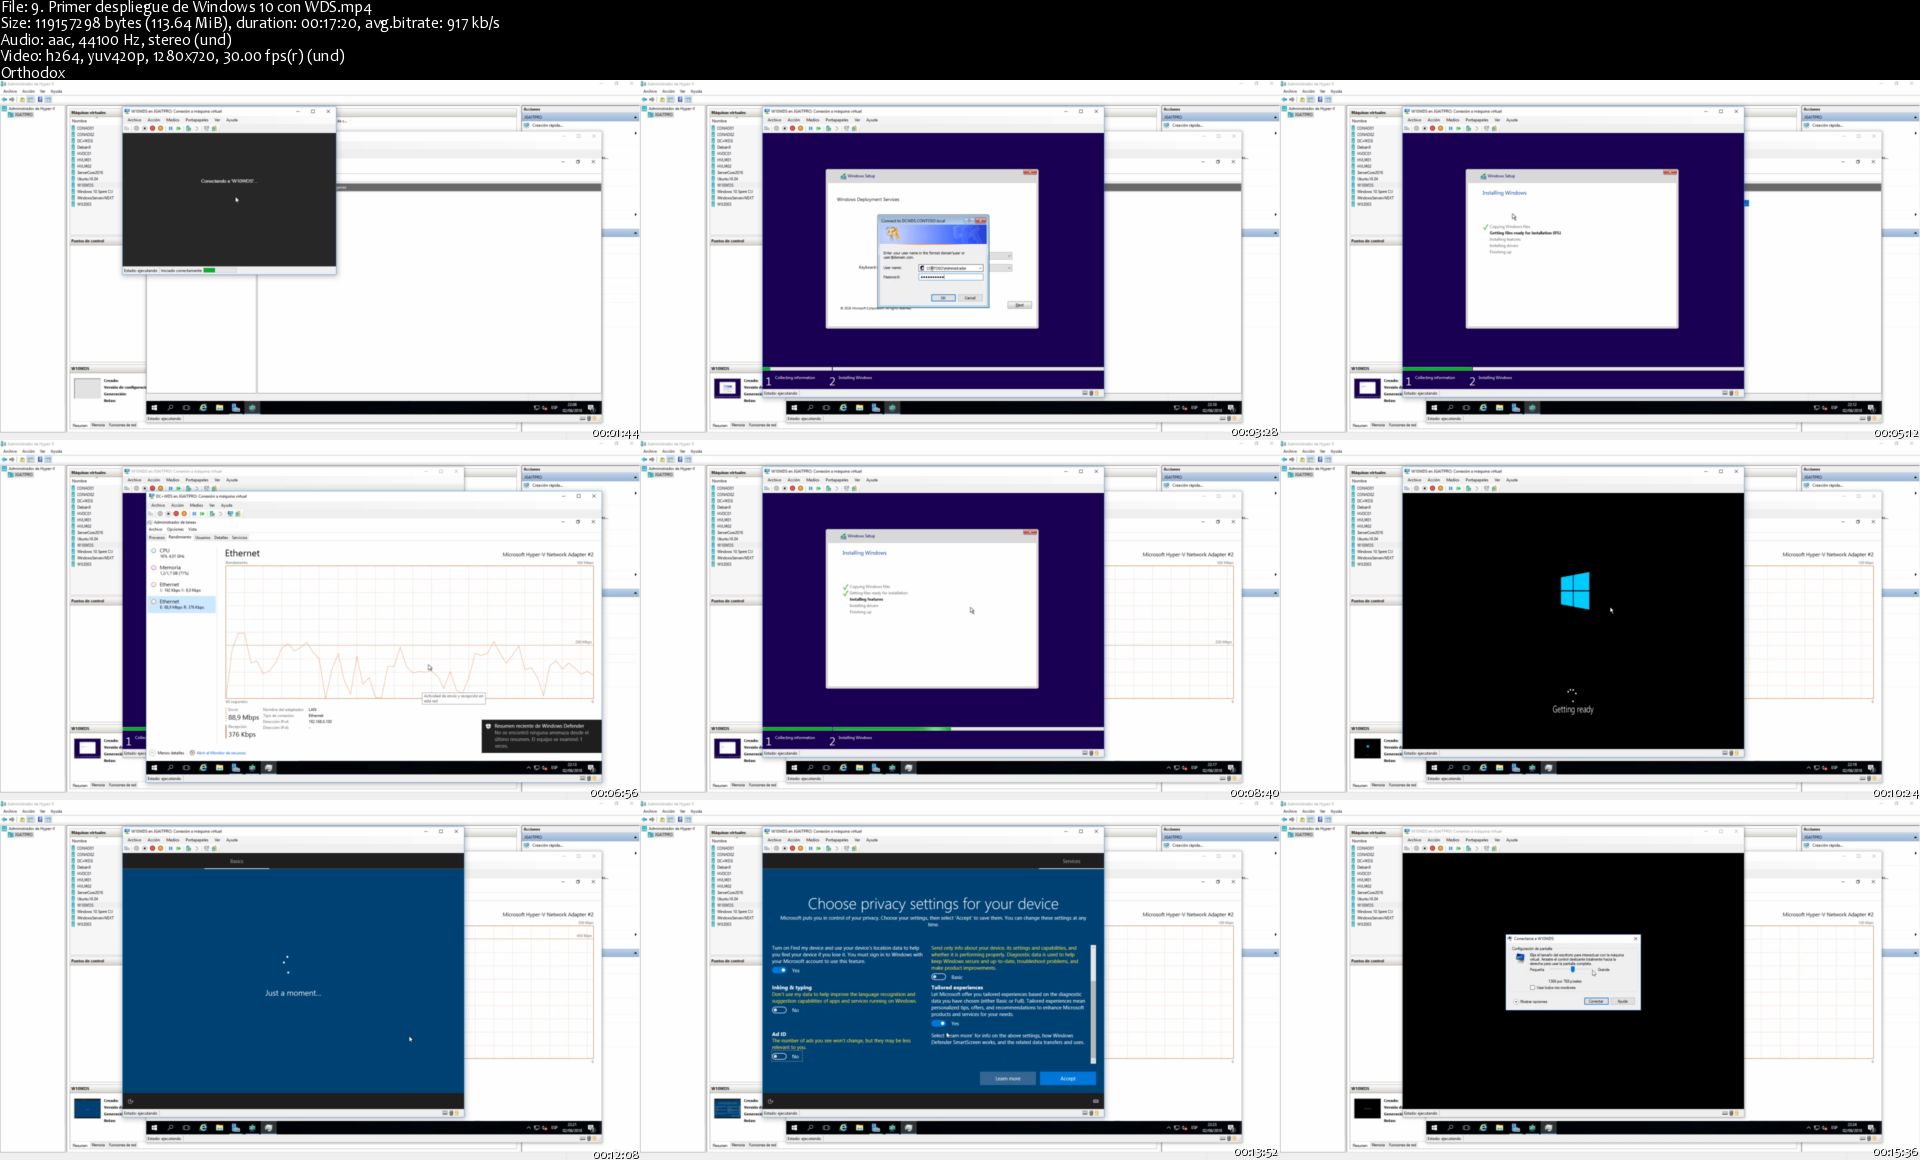Select CPU graph icon in Task Manager
This screenshot has width=1920, height=1160.
pyautogui.click(x=154, y=551)
